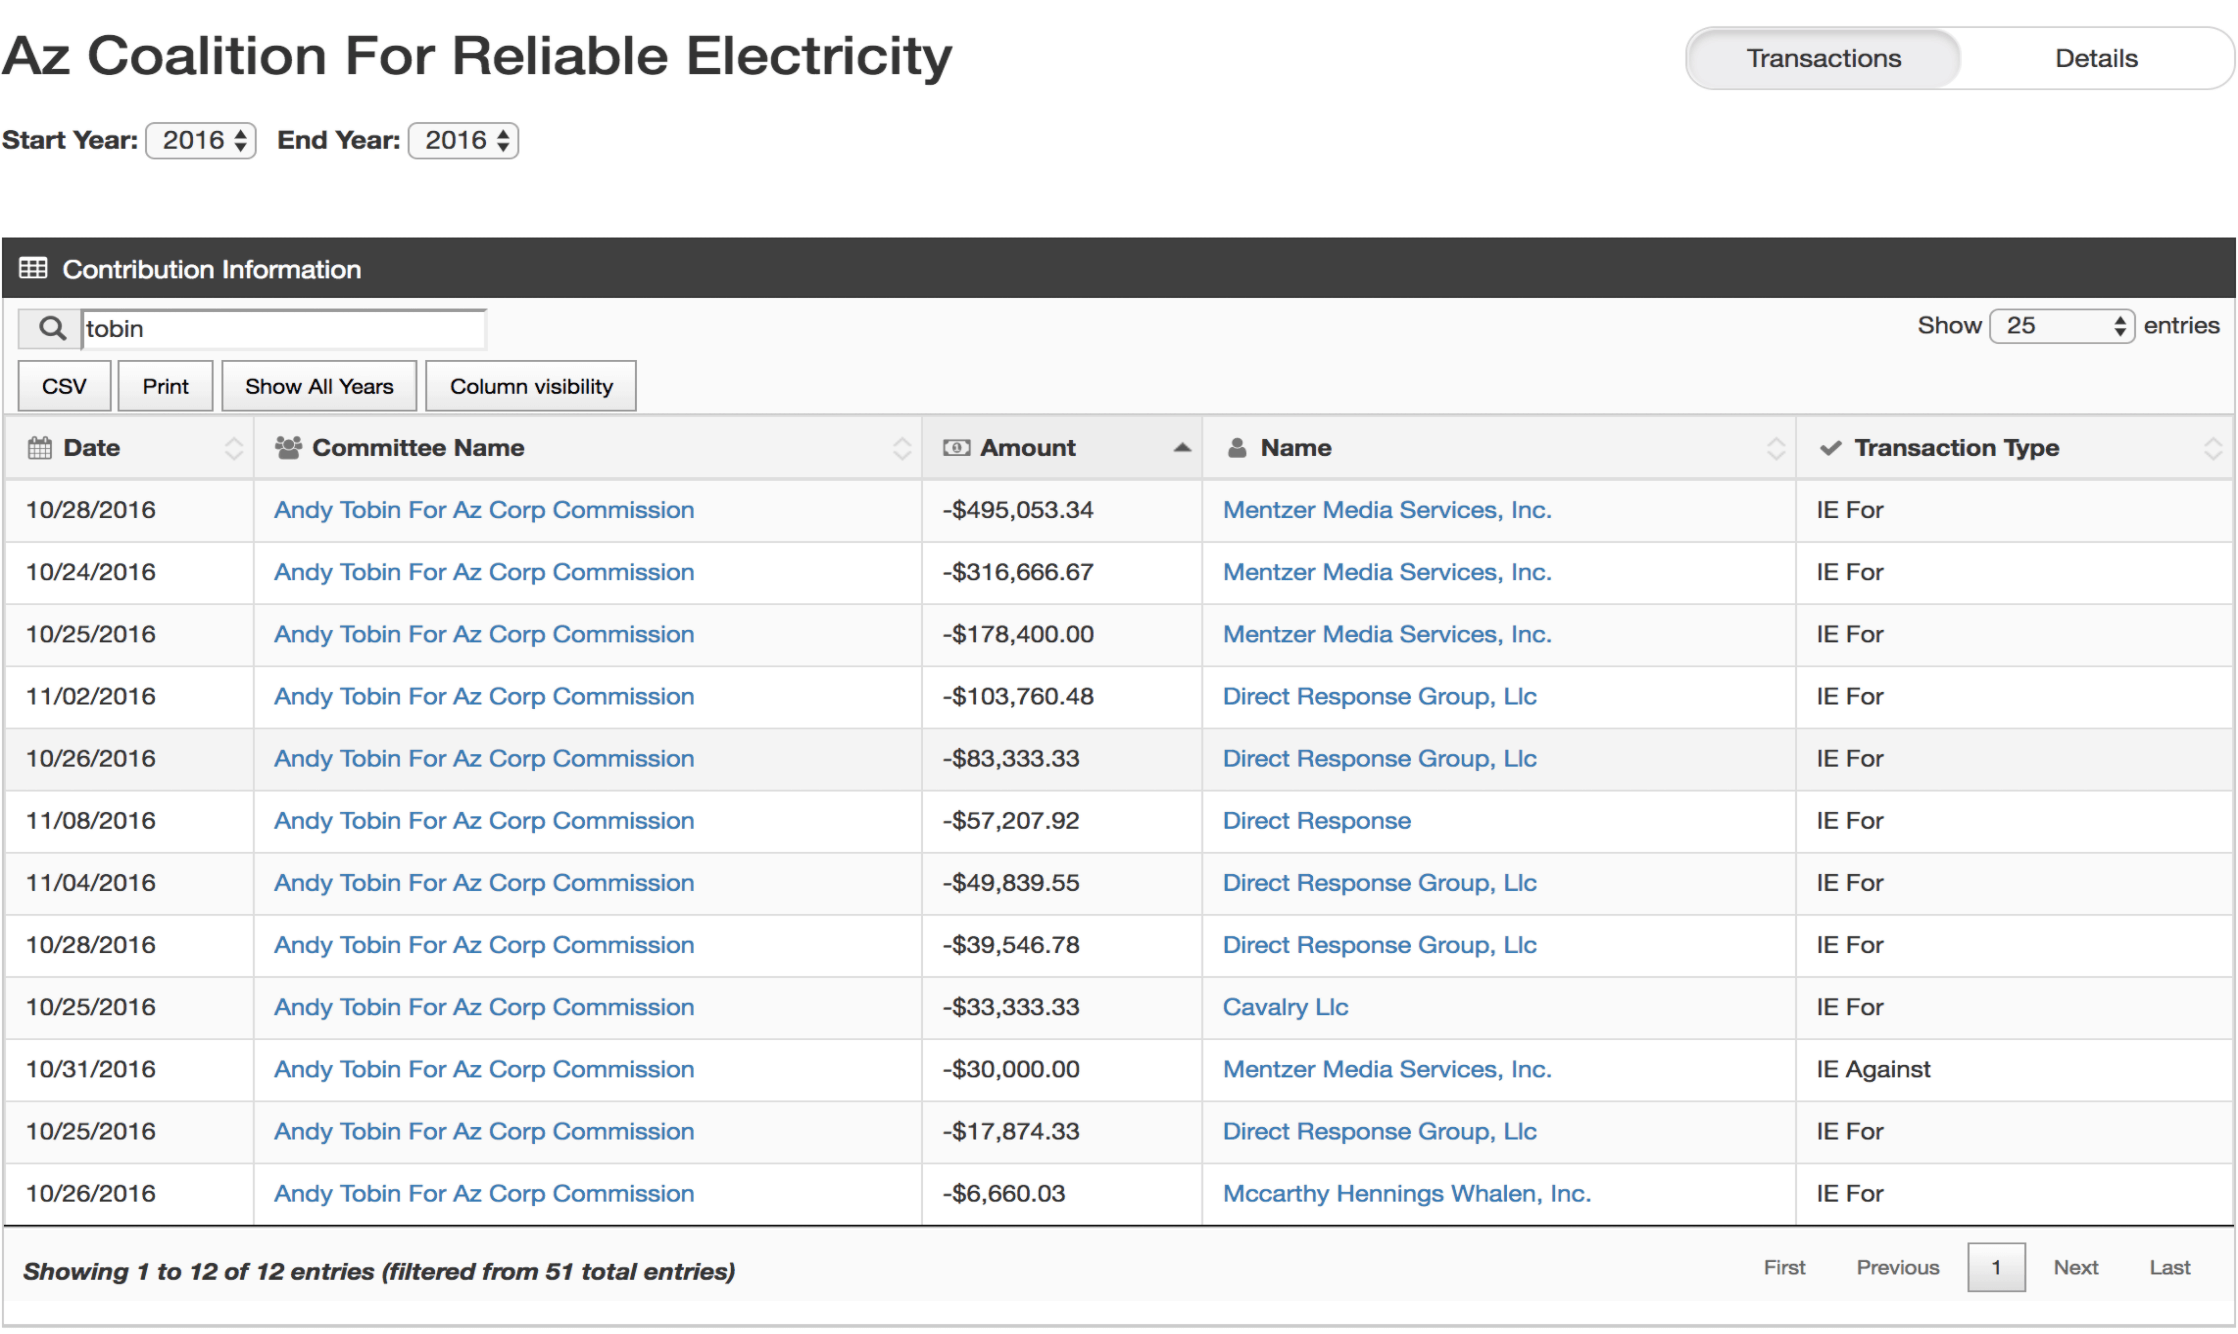Click the search magnifier icon
The image size is (2238, 1334).
51,328
